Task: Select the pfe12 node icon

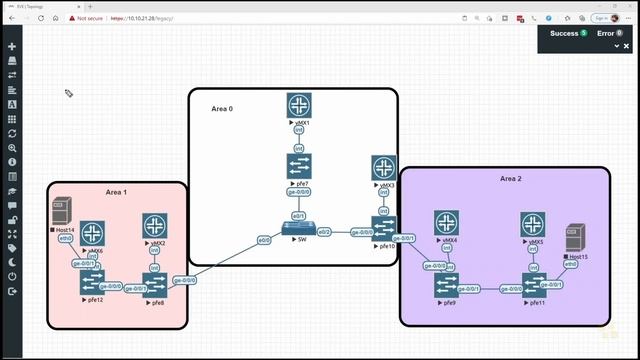Action: point(92,282)
